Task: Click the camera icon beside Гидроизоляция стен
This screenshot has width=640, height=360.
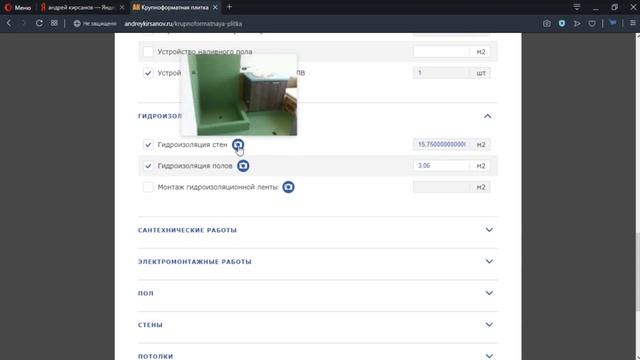Action: [x=238, y=144]
